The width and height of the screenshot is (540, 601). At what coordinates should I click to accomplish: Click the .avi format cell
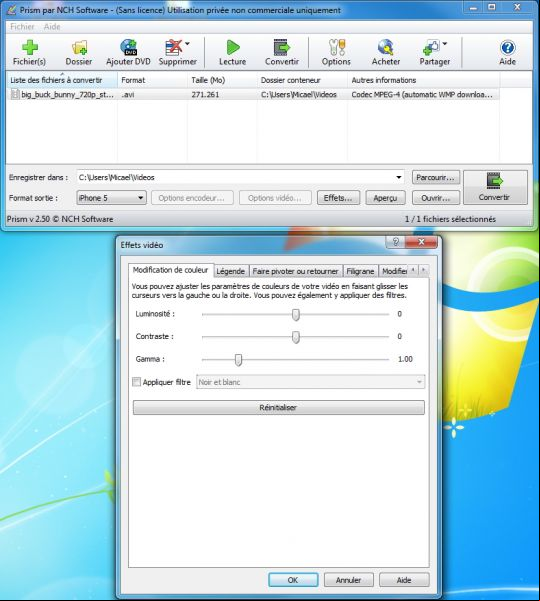point(128,94)
